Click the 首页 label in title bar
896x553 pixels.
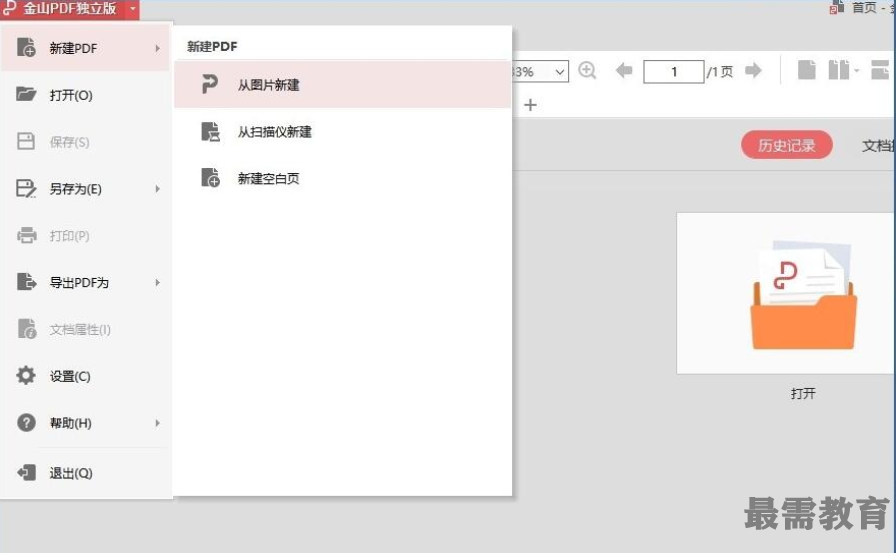coord(864,7)
